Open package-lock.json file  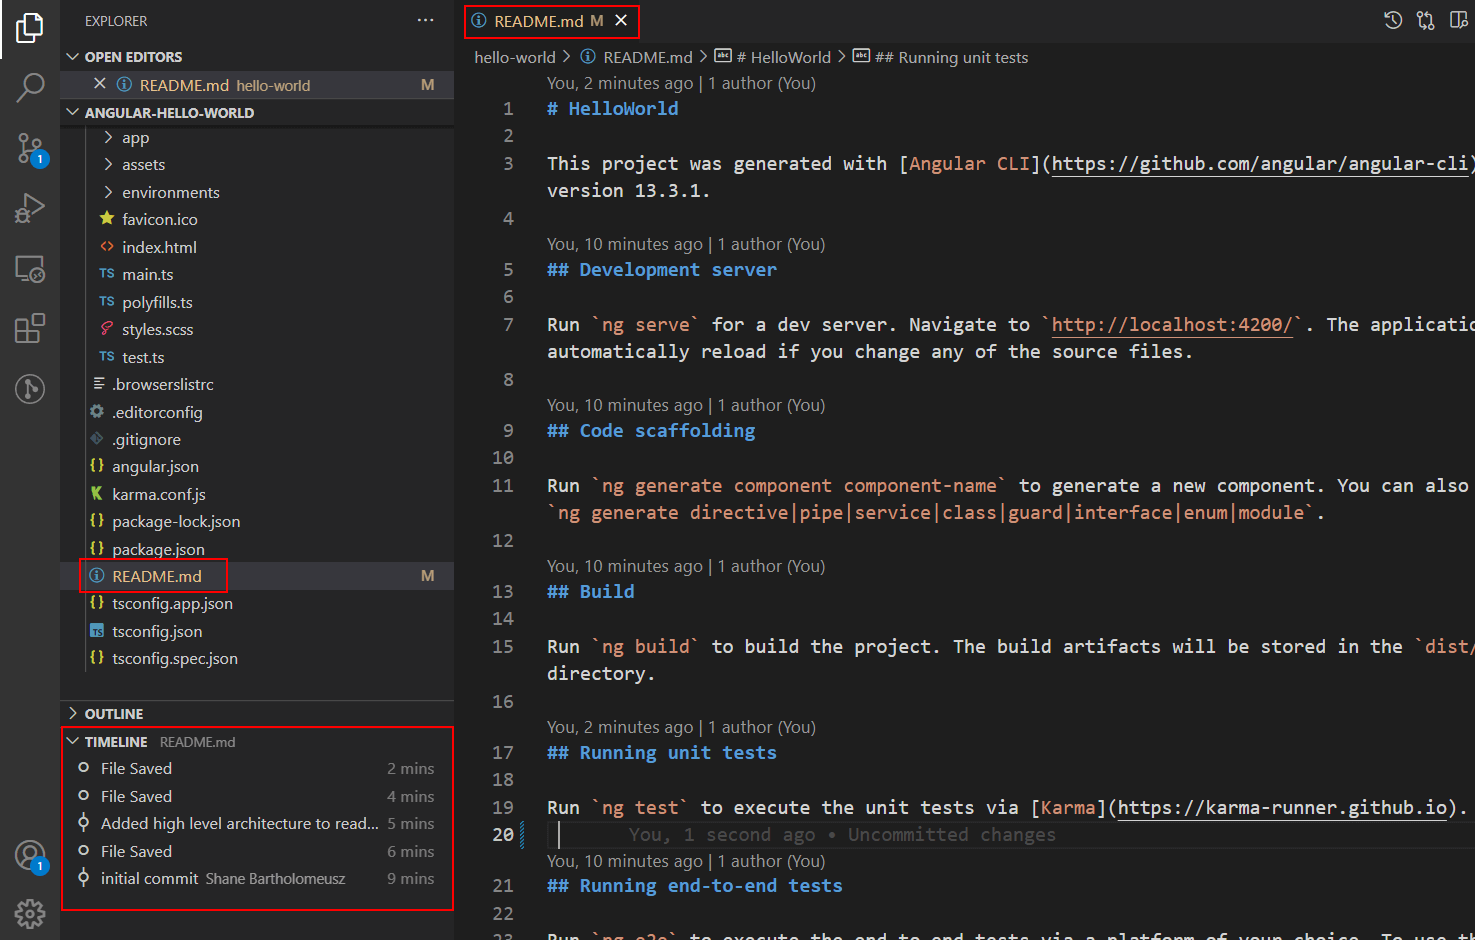pos(176,522)
